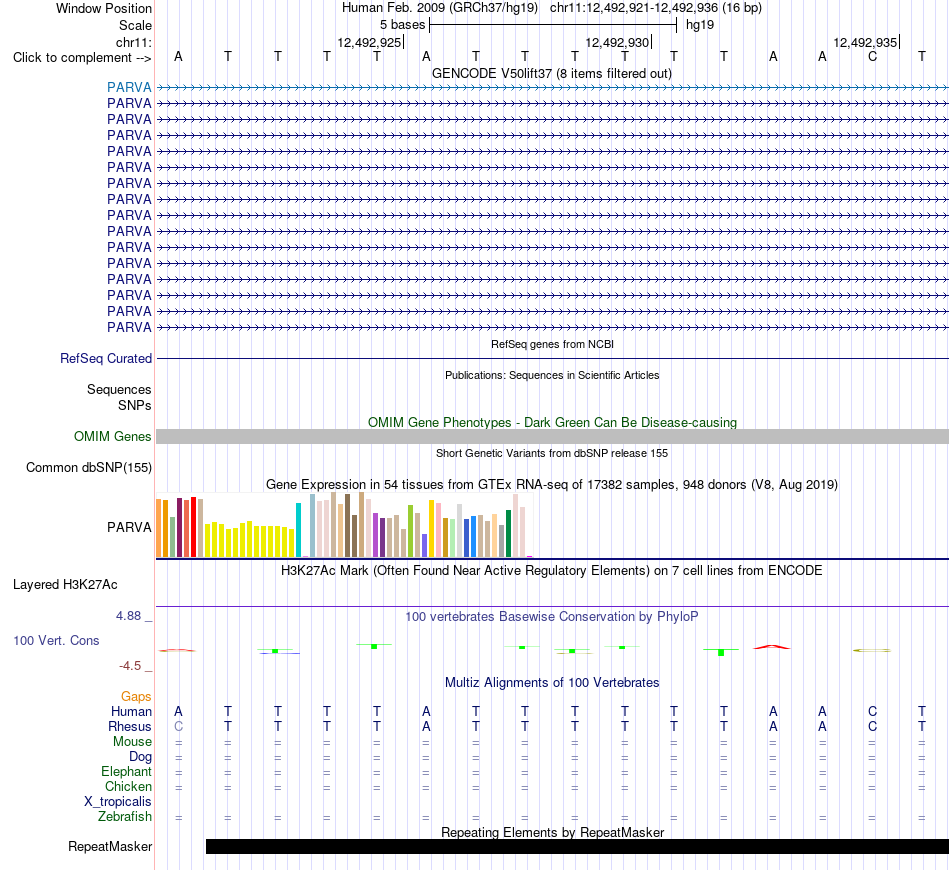
Task: Click the Scale label
Action: (135, 25)
